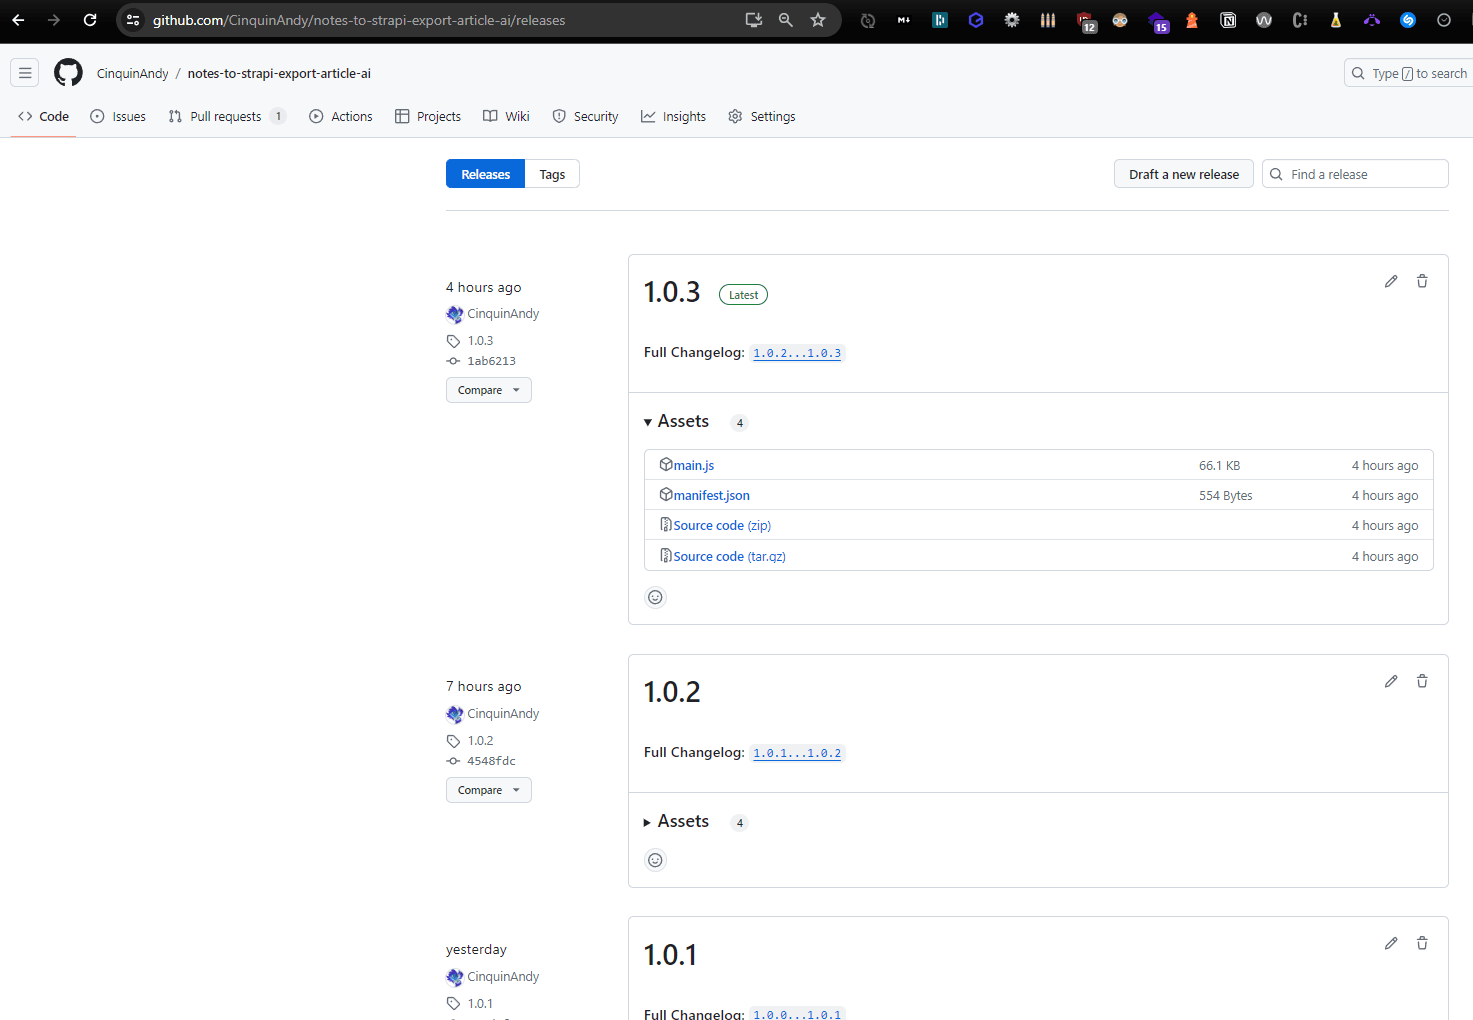
Task: Open Compare dropdown for release 1.0.2
Action: tap(488, 790)
